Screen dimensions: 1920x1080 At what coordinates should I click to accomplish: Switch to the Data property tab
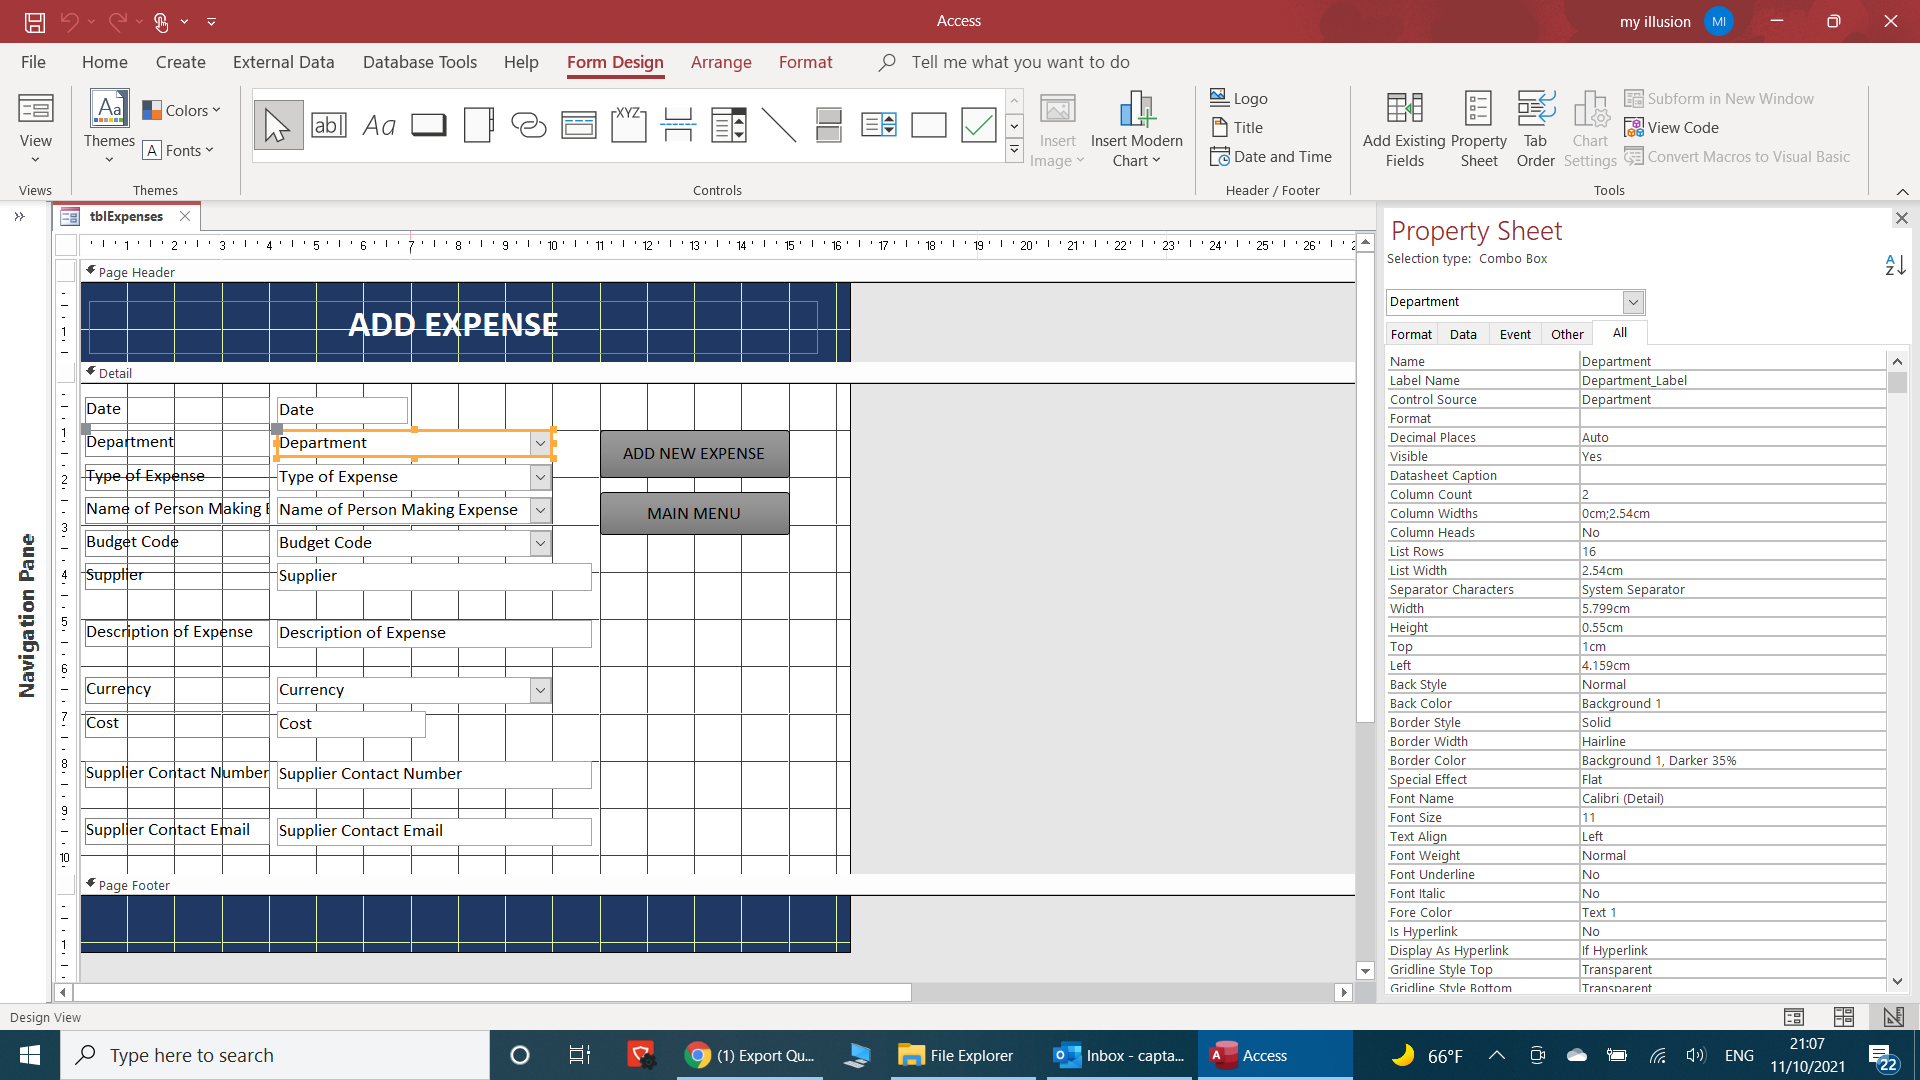point(1463,334)
